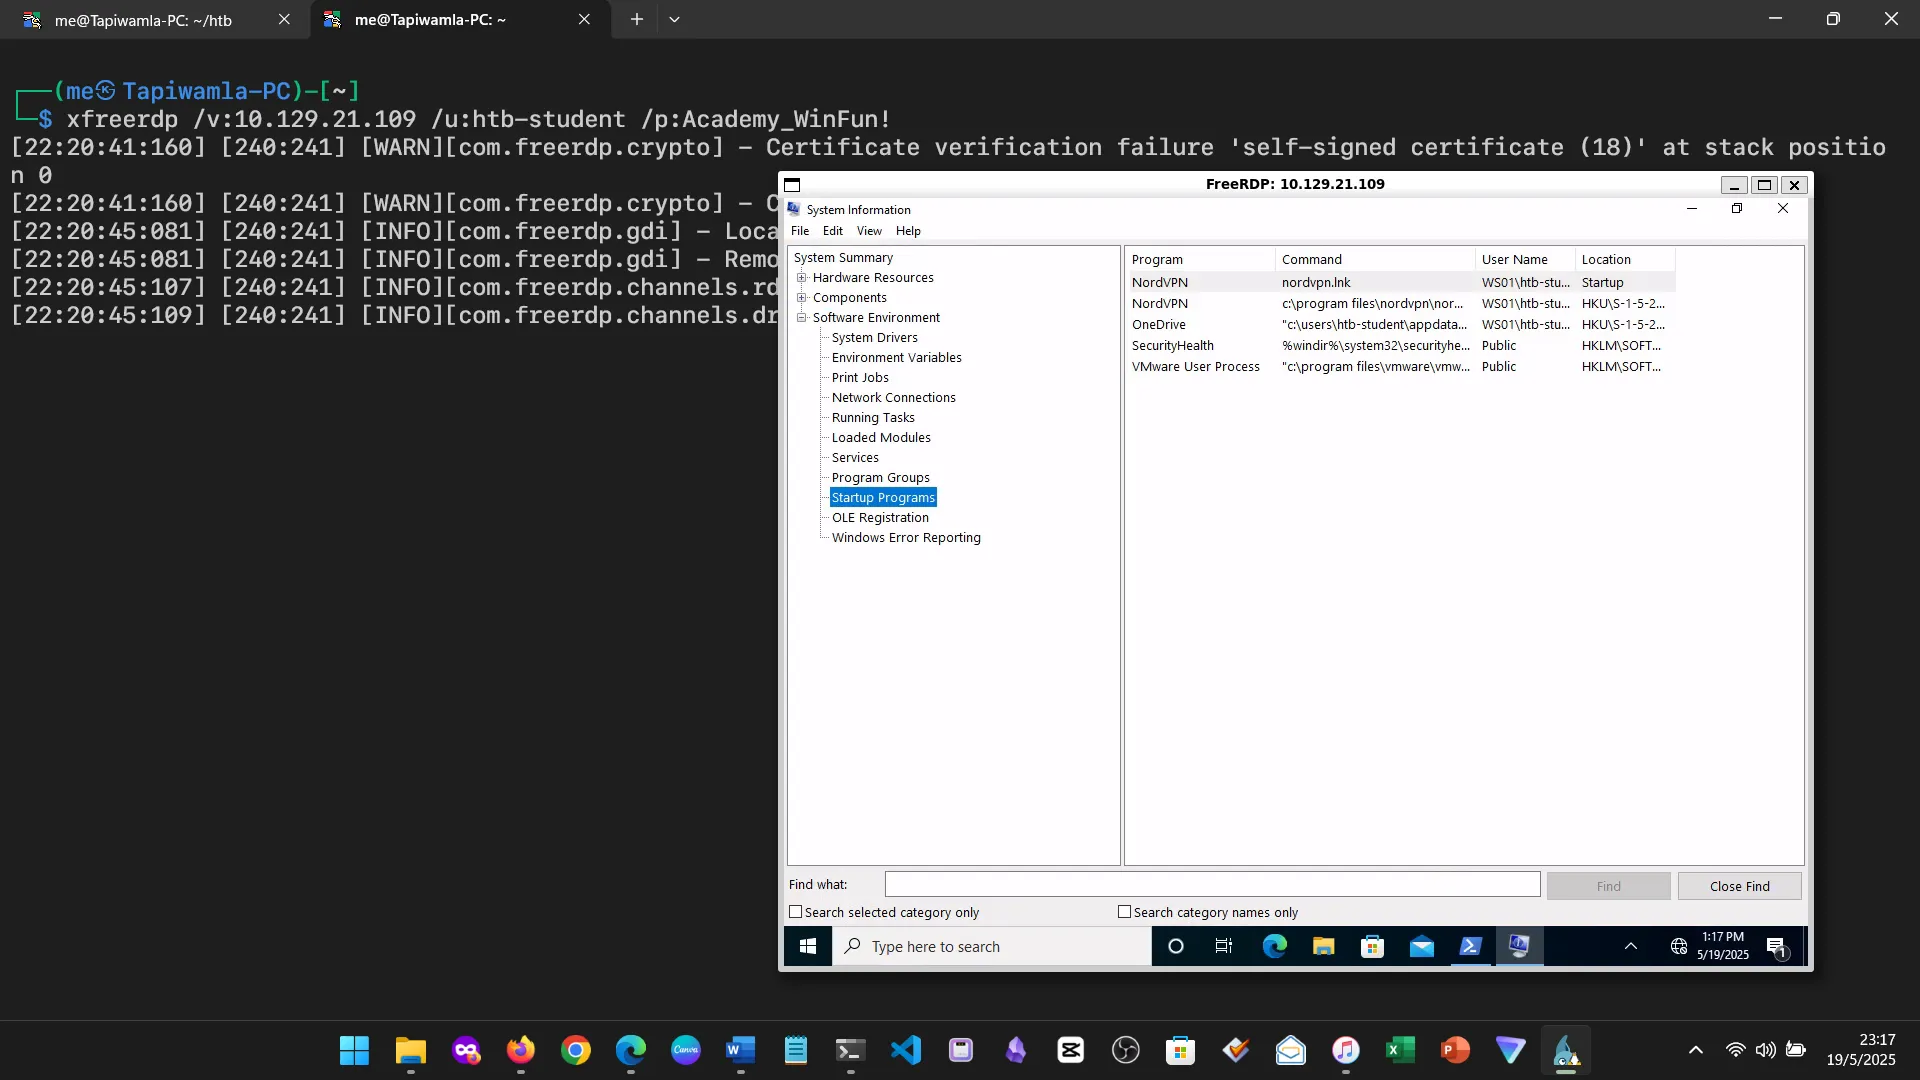This screenshot has width=1920, height=1080.
Task: Click PowerShell icon in remote taskbar
Action: pyautogui.click(x=1470, y=946)
